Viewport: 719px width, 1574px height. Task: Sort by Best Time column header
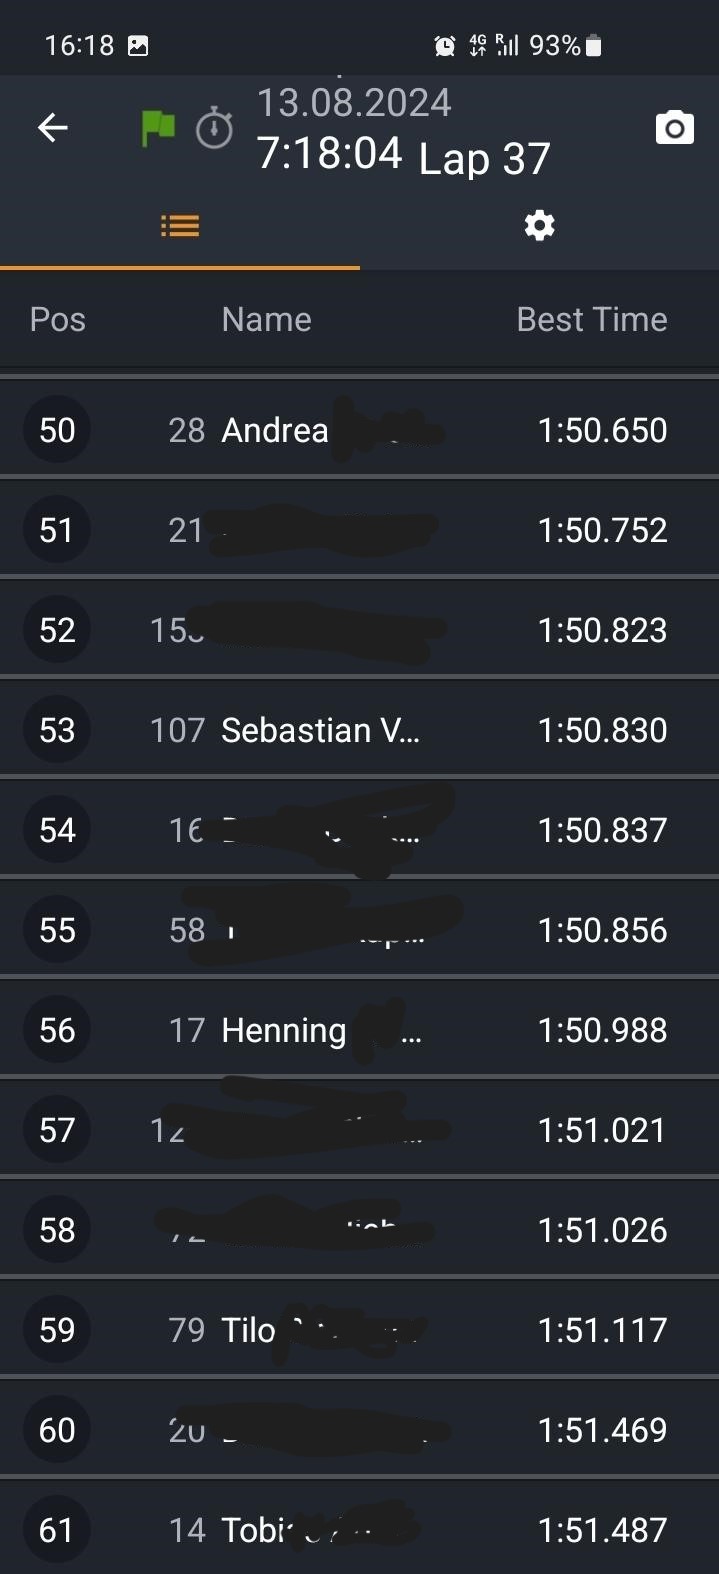591,320
